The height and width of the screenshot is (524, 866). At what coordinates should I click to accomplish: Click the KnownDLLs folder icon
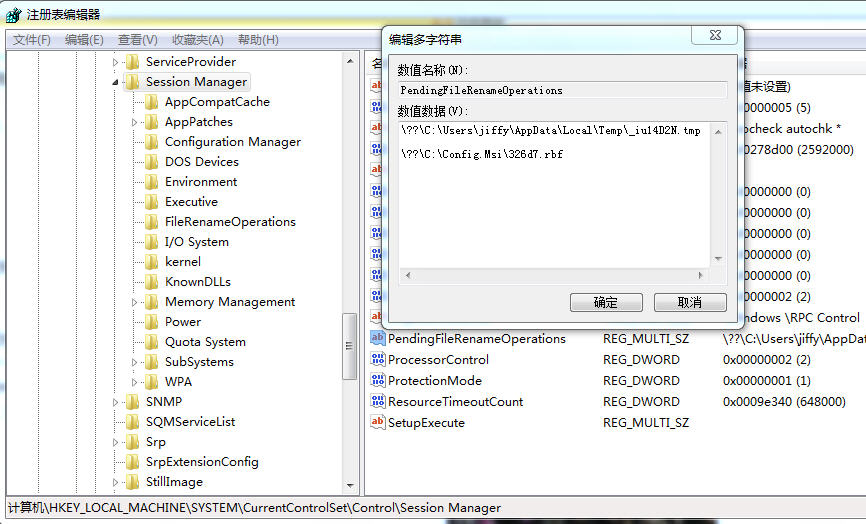[152, 282]
